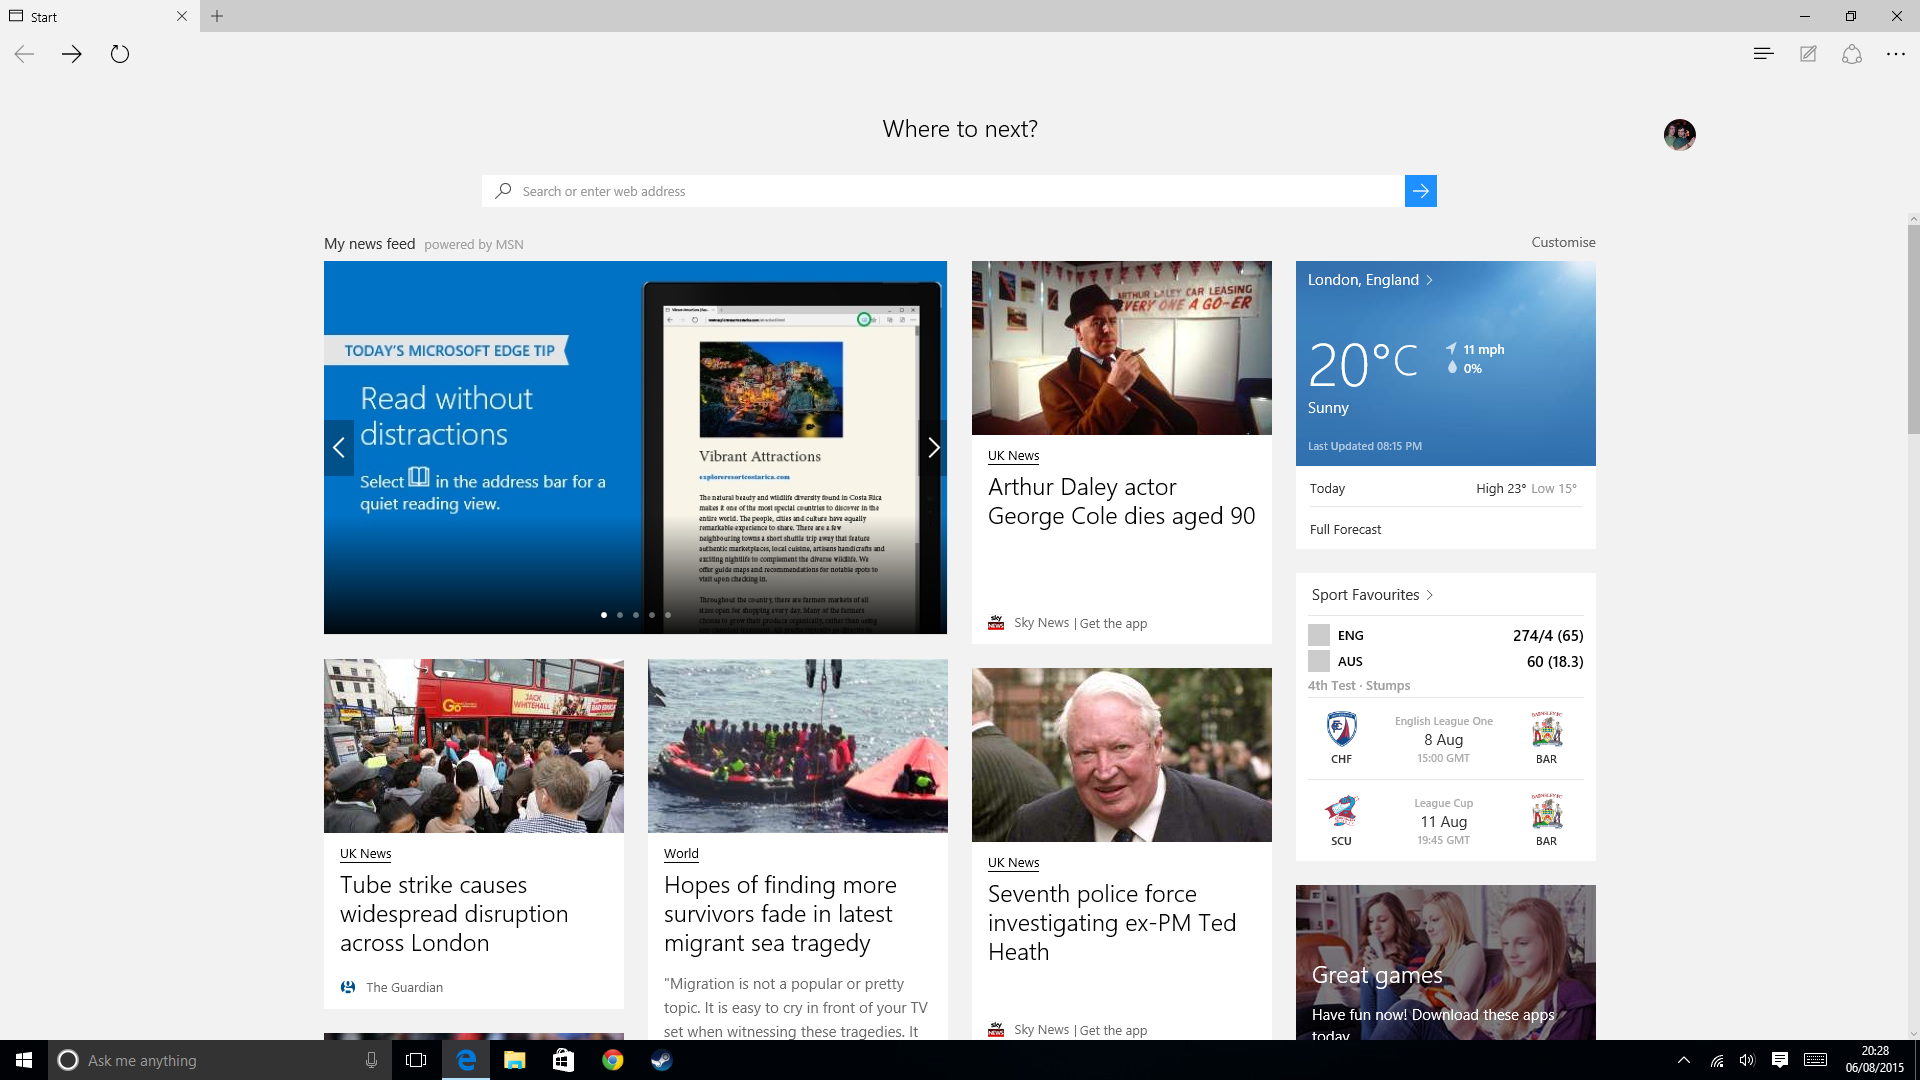This screenshot has height=1080, width=1920.
Task: Select the Start tab
Action: pyautogui.click(x=100, y=16)
